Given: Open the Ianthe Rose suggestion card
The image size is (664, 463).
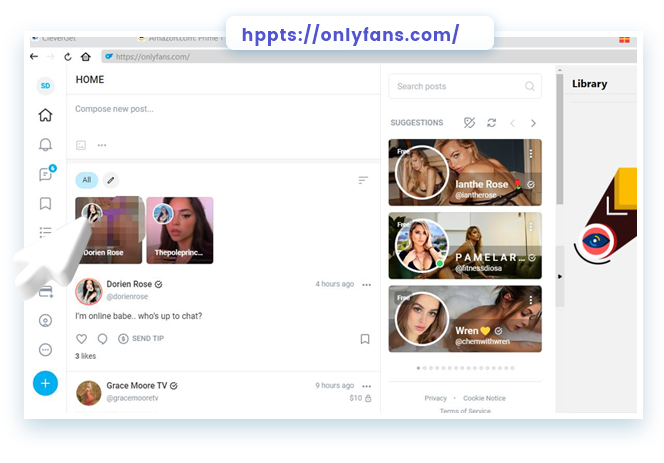Looking at the screenshot, I should coord(465,172).
